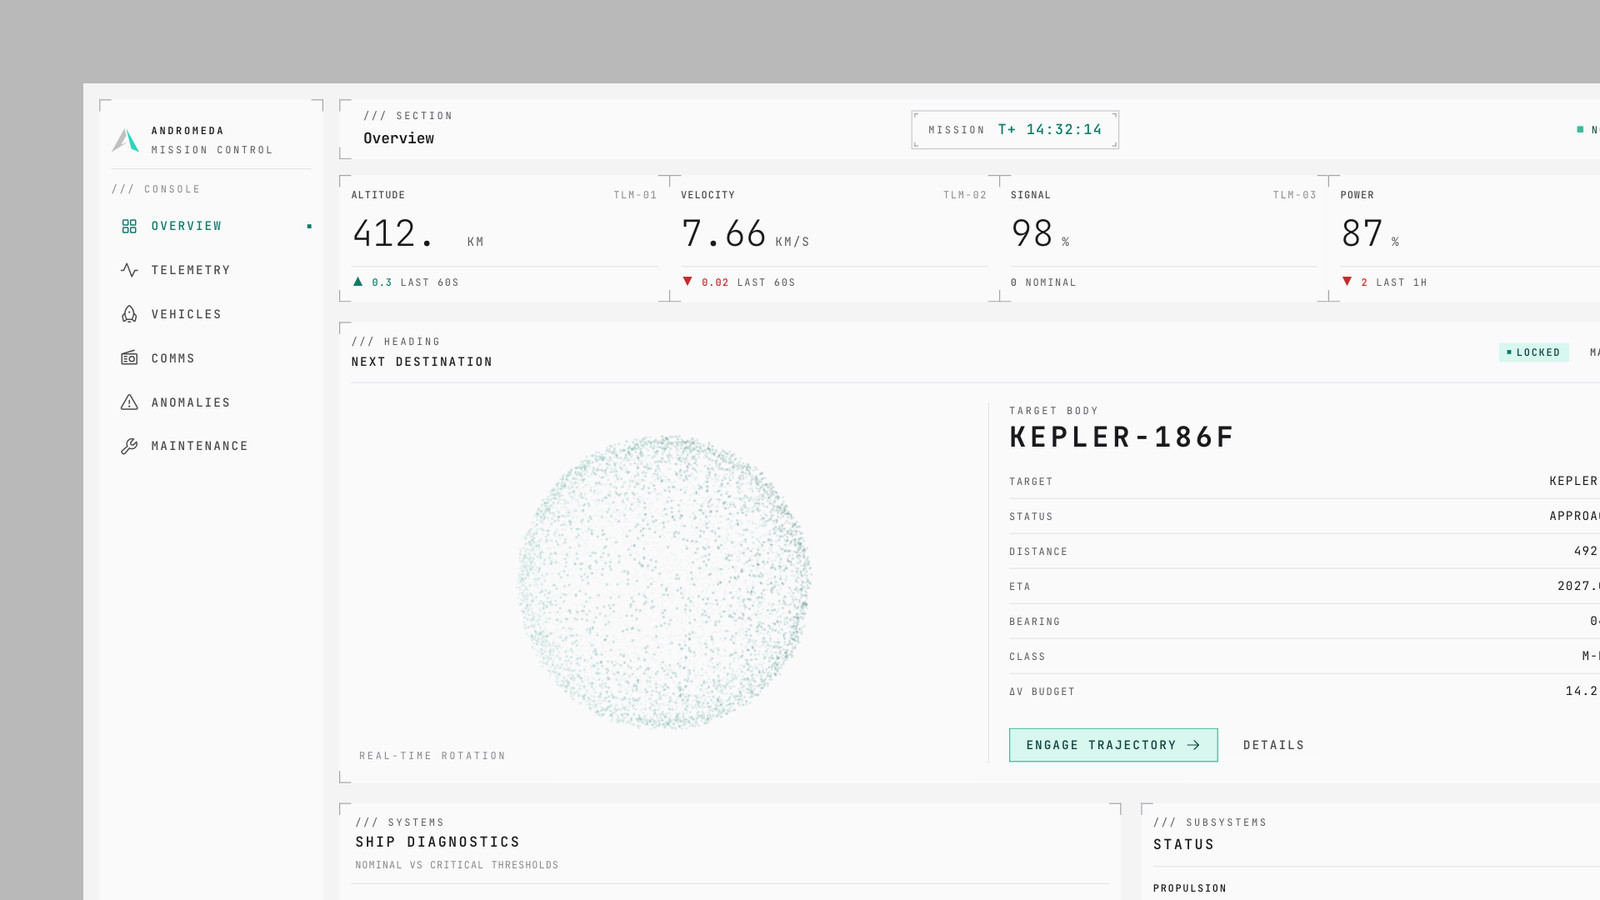This screenshot has height=900, width=1600.
Task: Click the ΔV BUDGET row label
Action: pos(1042,692)
